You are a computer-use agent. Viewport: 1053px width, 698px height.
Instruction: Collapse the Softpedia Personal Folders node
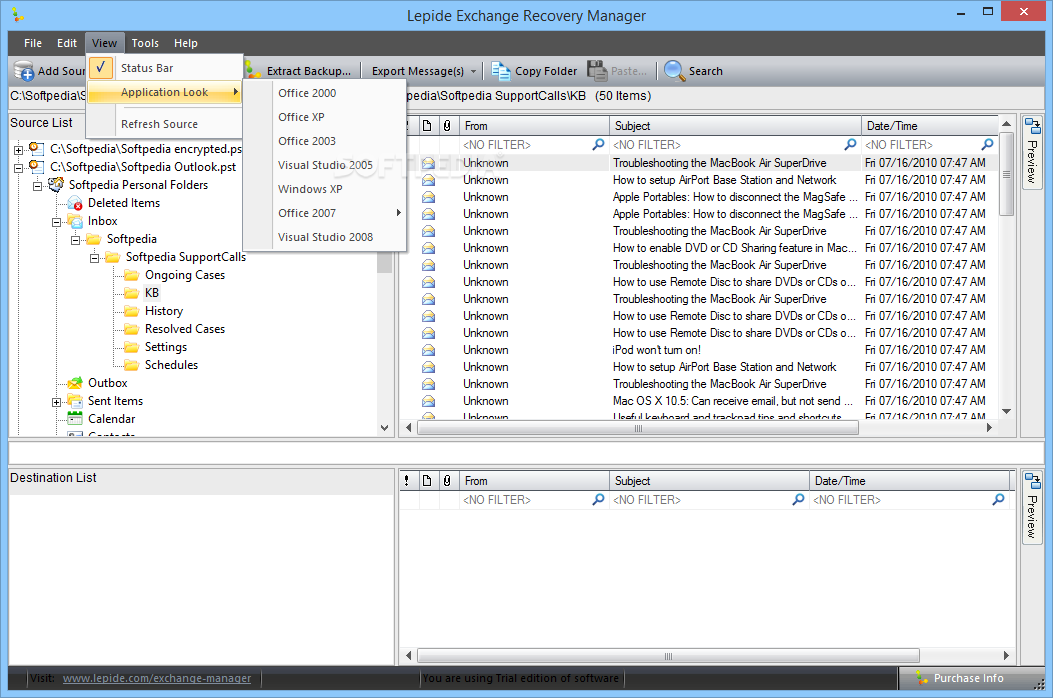point(38,185)
